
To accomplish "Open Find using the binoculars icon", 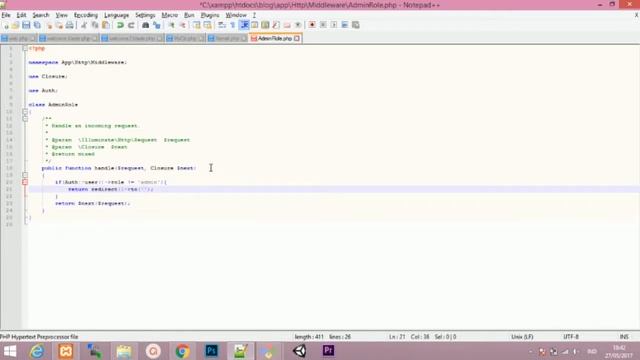I will click(x=145, y=25).
